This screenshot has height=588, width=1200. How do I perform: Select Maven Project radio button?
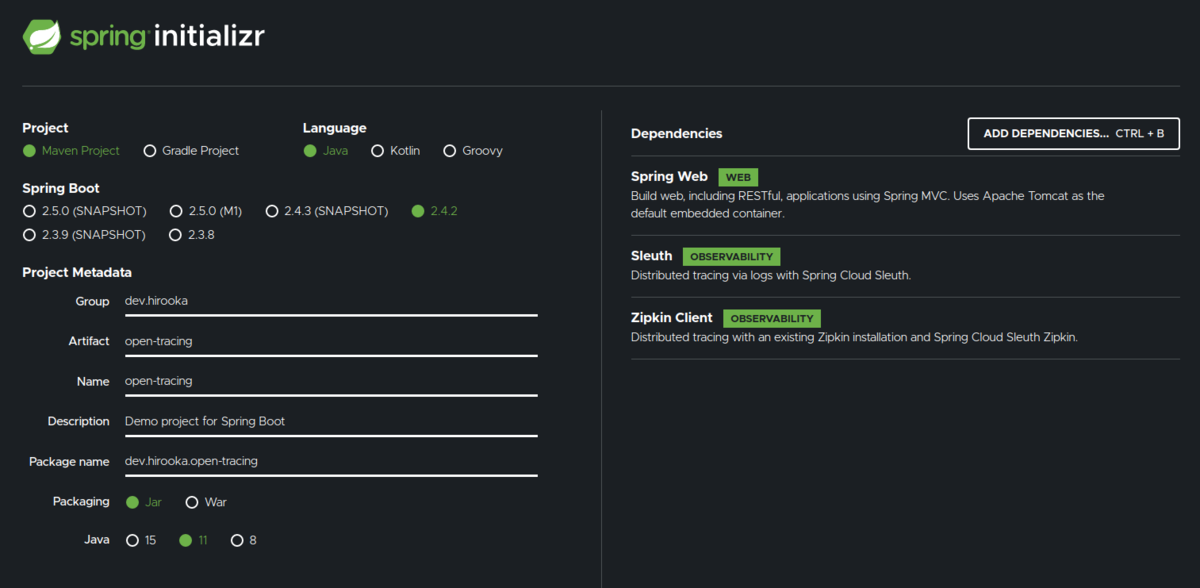pos(71,151)
